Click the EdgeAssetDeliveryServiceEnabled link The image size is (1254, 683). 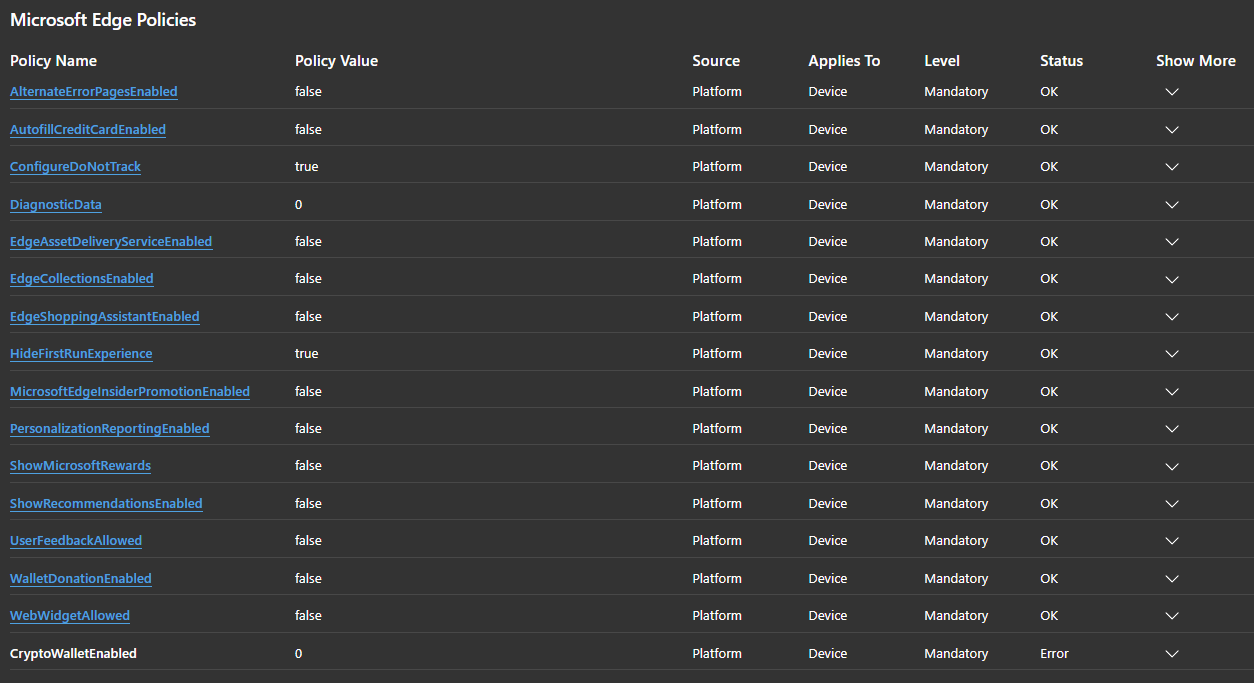[111, 242]
